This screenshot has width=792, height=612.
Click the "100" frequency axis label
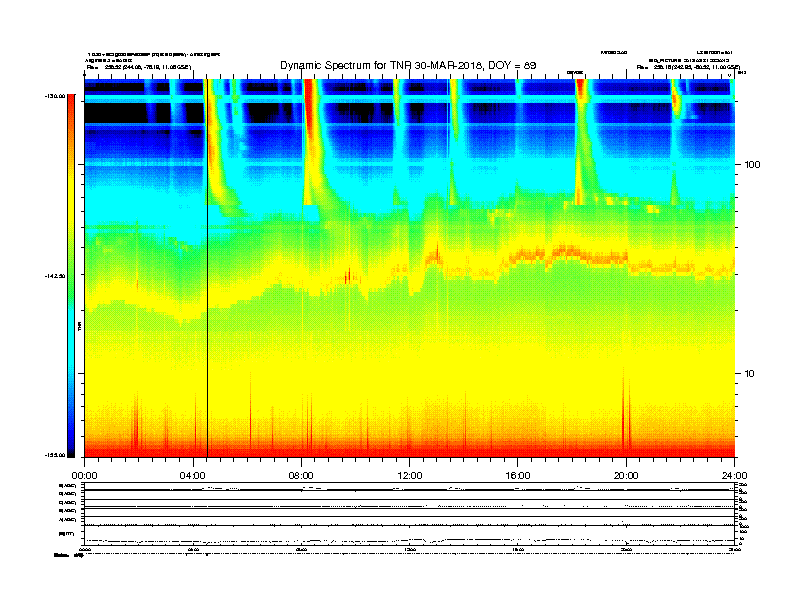(752, 165)
